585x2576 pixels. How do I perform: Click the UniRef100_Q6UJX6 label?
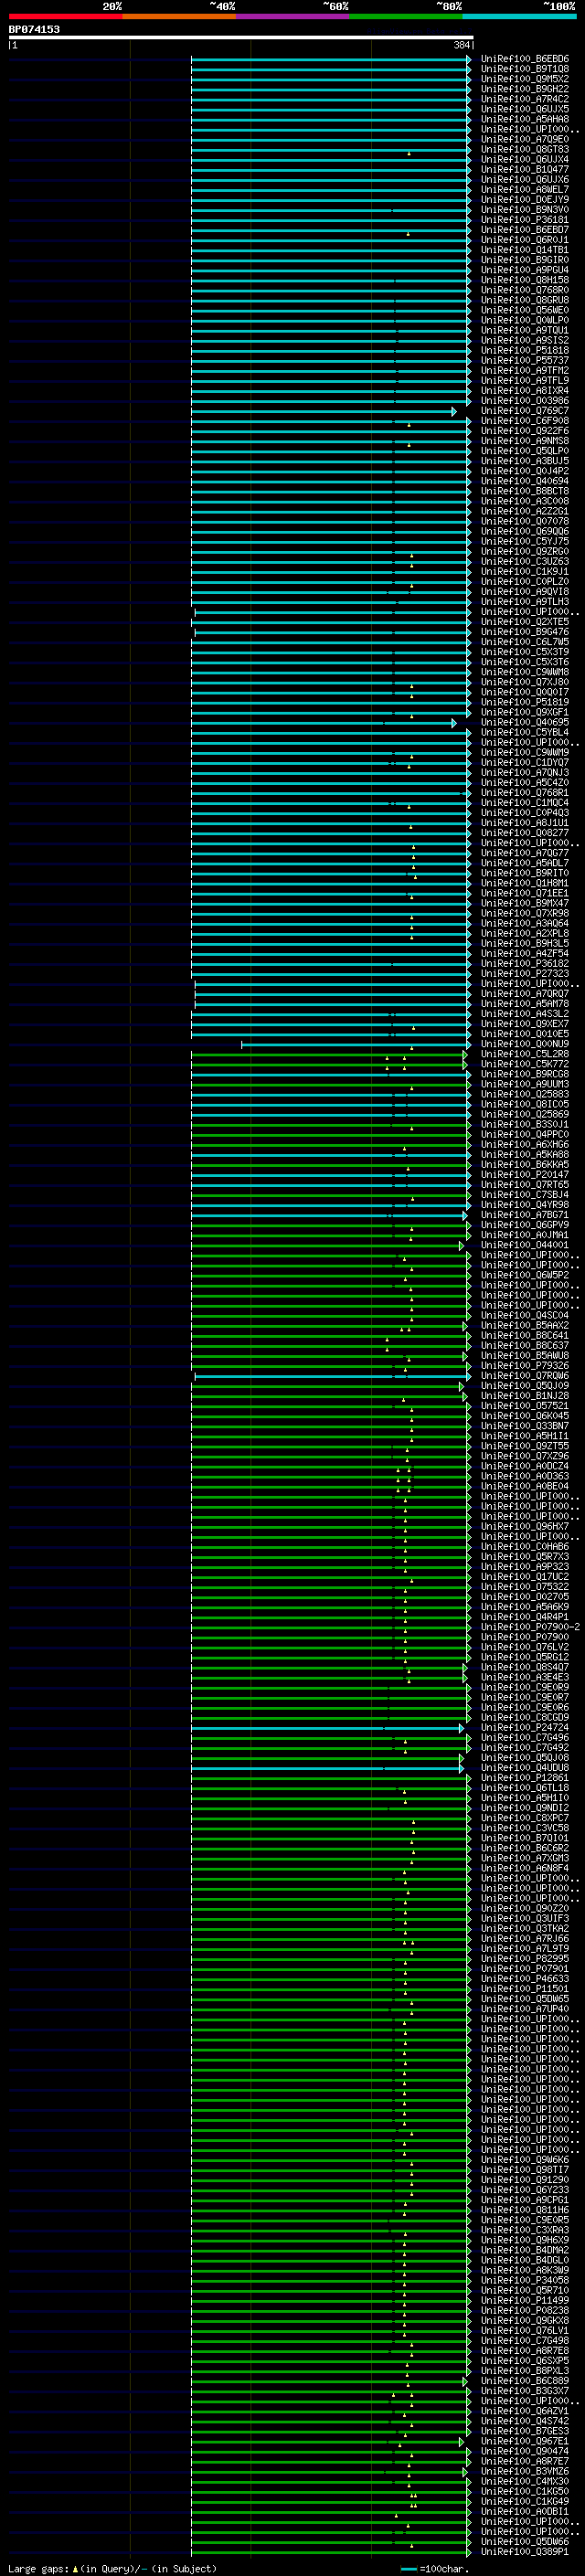point(525,180)
